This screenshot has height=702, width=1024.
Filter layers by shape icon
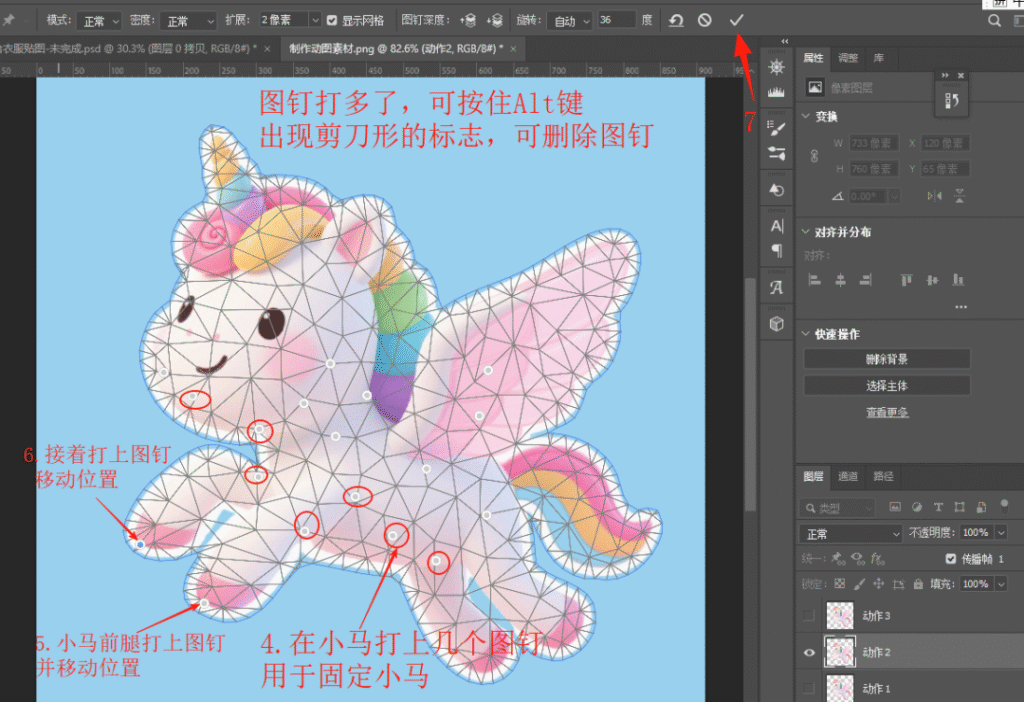click(959, 507)
